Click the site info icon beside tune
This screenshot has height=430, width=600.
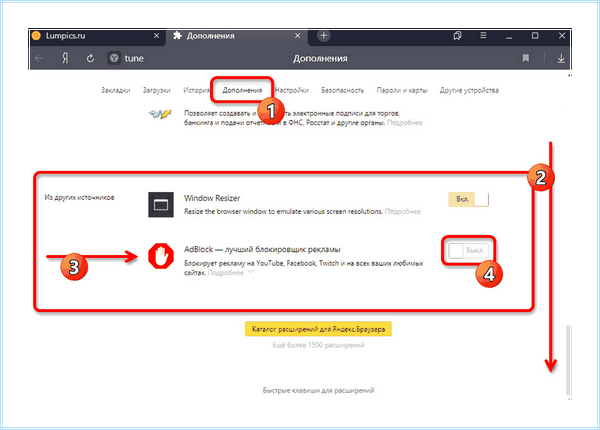(x=114, y=58)
